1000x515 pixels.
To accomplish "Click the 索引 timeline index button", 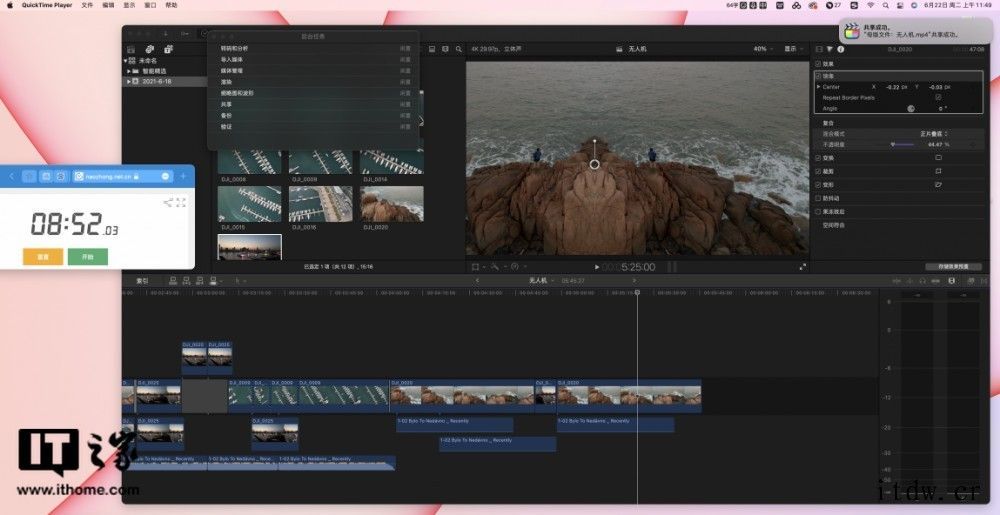I will coord(142,280).
